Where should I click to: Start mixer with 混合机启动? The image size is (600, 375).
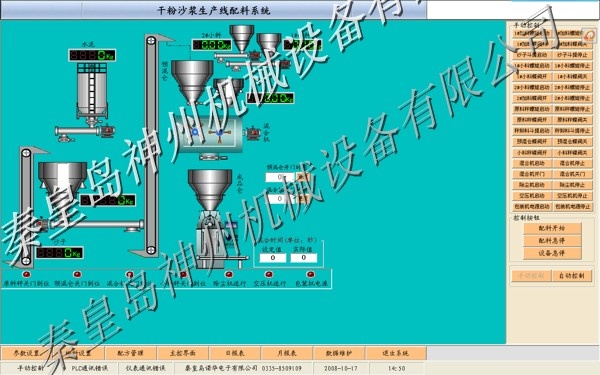pyautogui.click(x=532, y=163)
